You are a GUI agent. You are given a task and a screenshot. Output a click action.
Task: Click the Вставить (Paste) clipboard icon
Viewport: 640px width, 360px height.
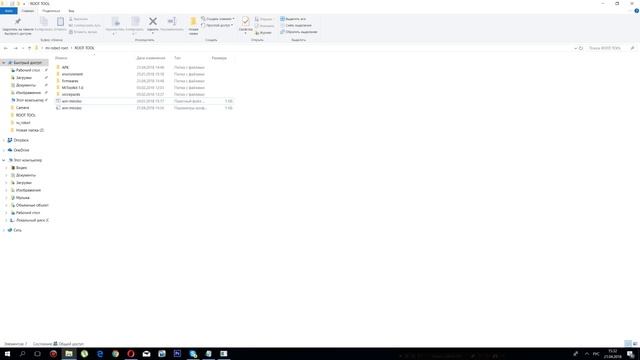tap(60, 22)
